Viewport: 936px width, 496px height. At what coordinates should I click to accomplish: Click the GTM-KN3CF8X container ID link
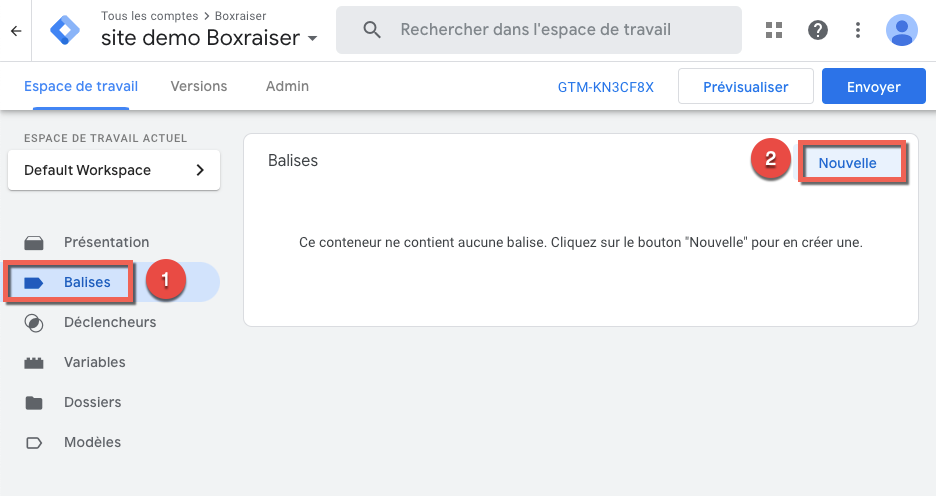pos(606,87)
